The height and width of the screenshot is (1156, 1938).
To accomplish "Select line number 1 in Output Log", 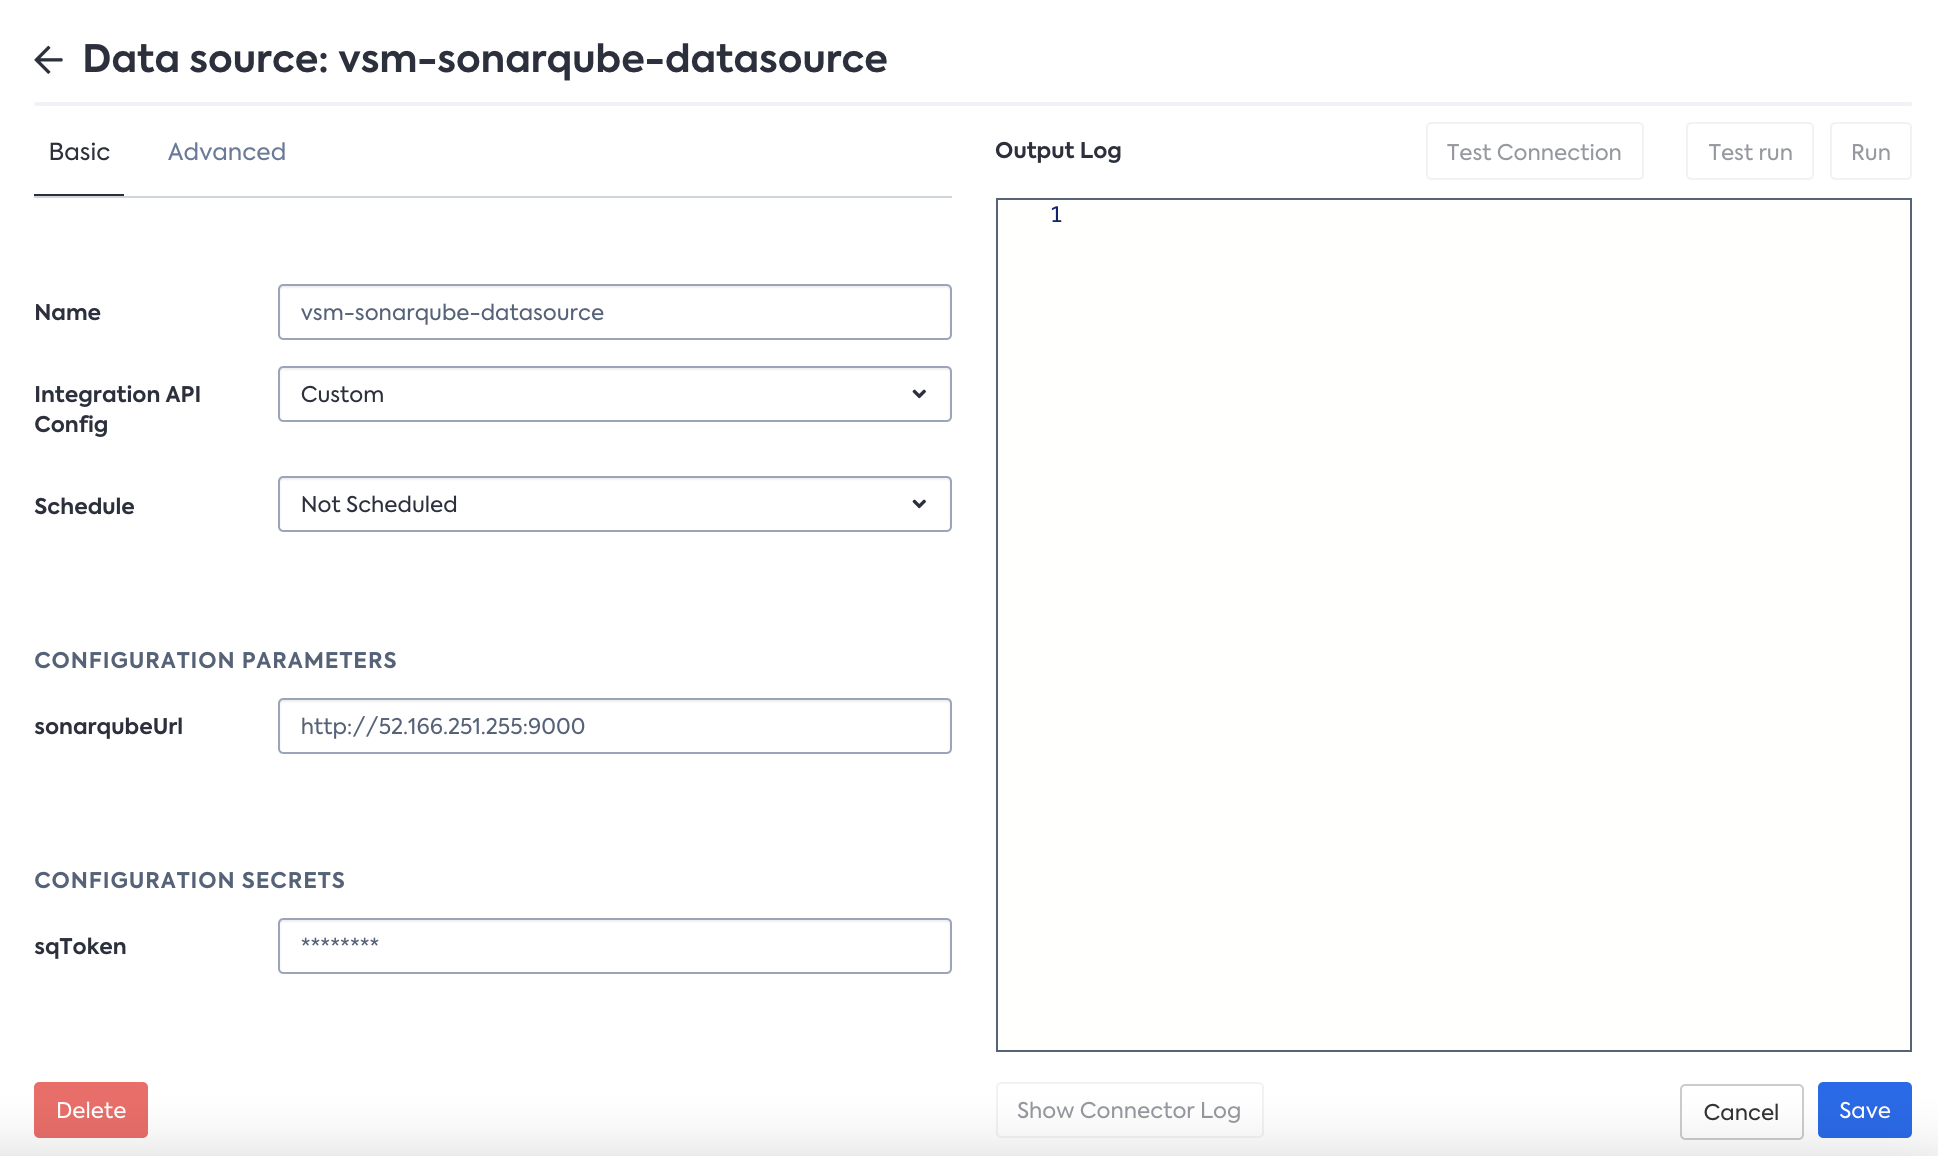I will coord(1056,214).
